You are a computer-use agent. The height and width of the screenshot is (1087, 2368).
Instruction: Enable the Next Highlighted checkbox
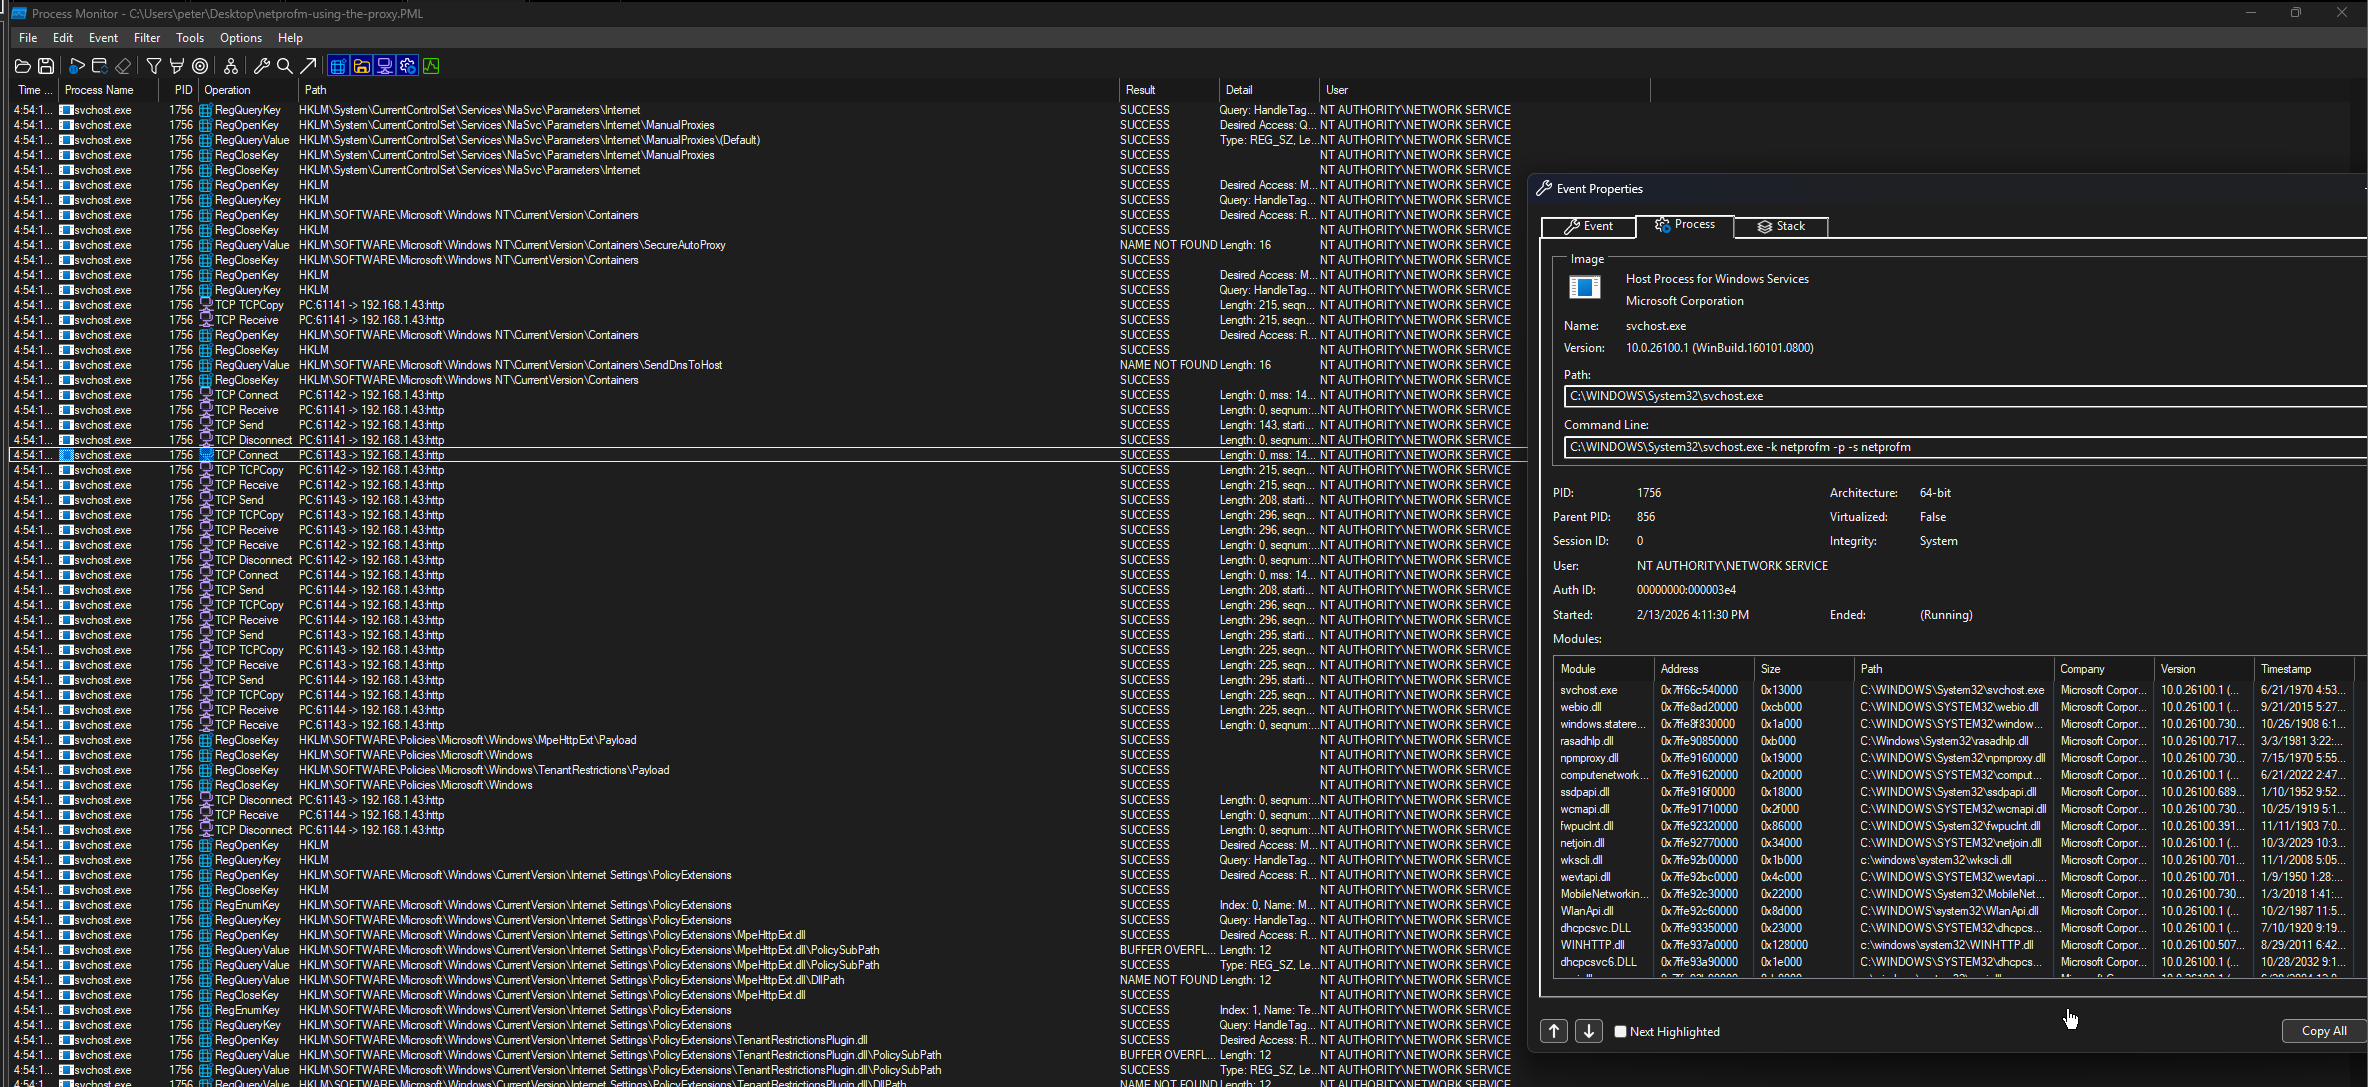(1620, 1032)
